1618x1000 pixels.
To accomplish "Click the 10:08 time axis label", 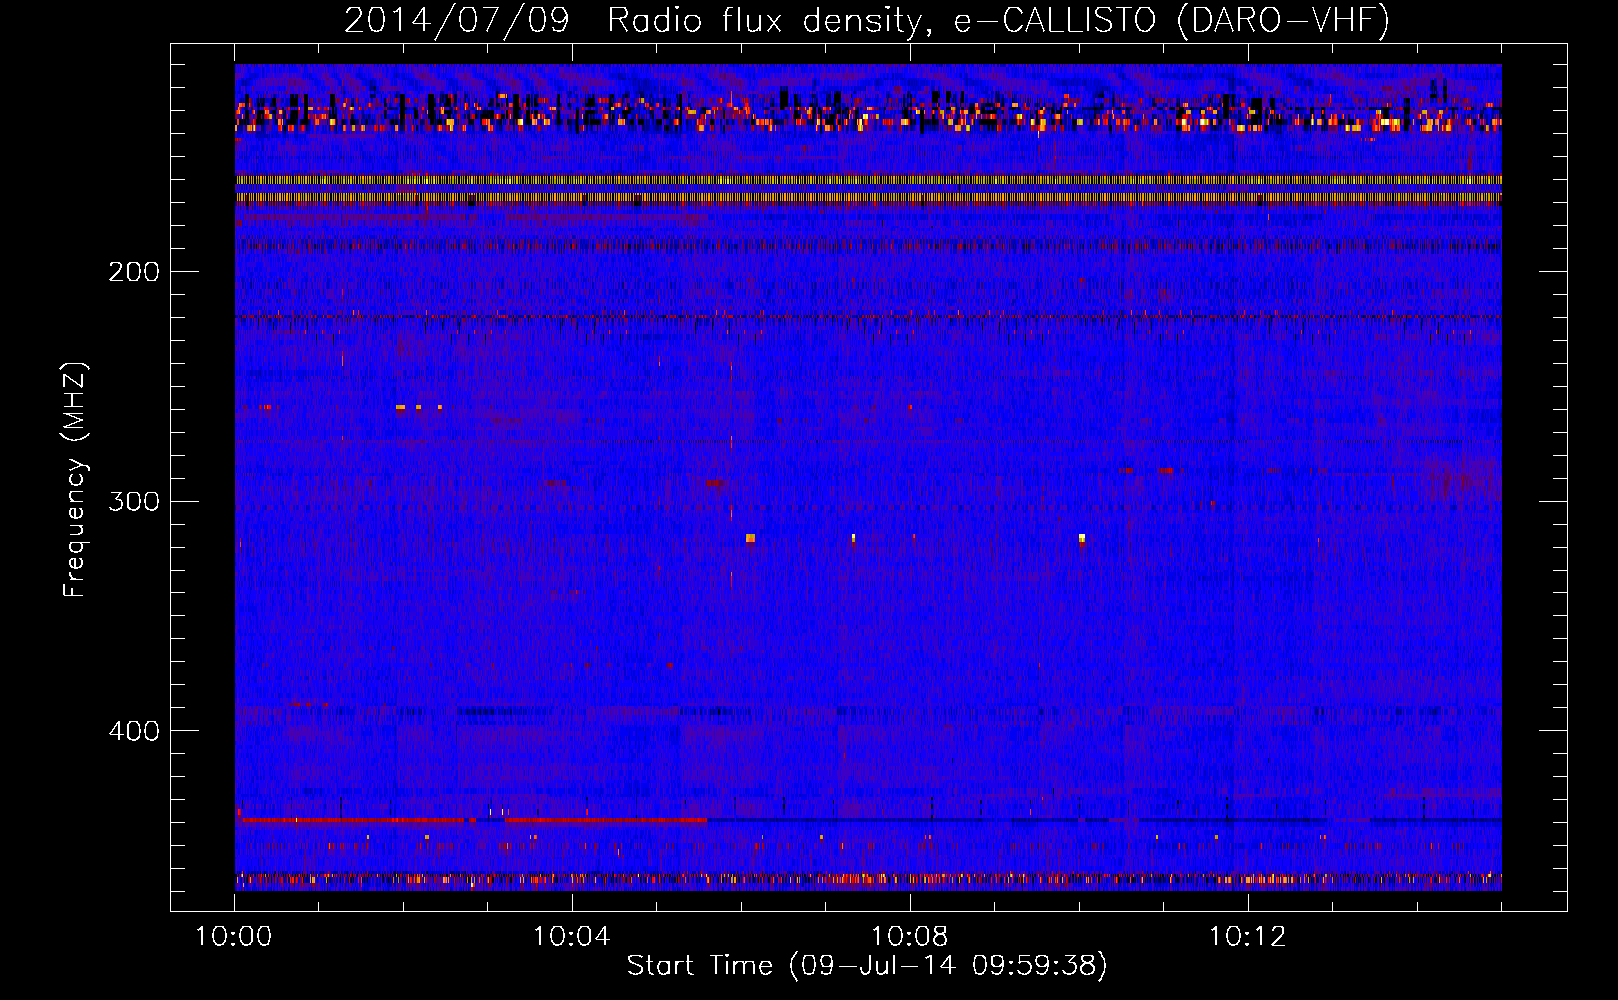I will tap(909, 937).
